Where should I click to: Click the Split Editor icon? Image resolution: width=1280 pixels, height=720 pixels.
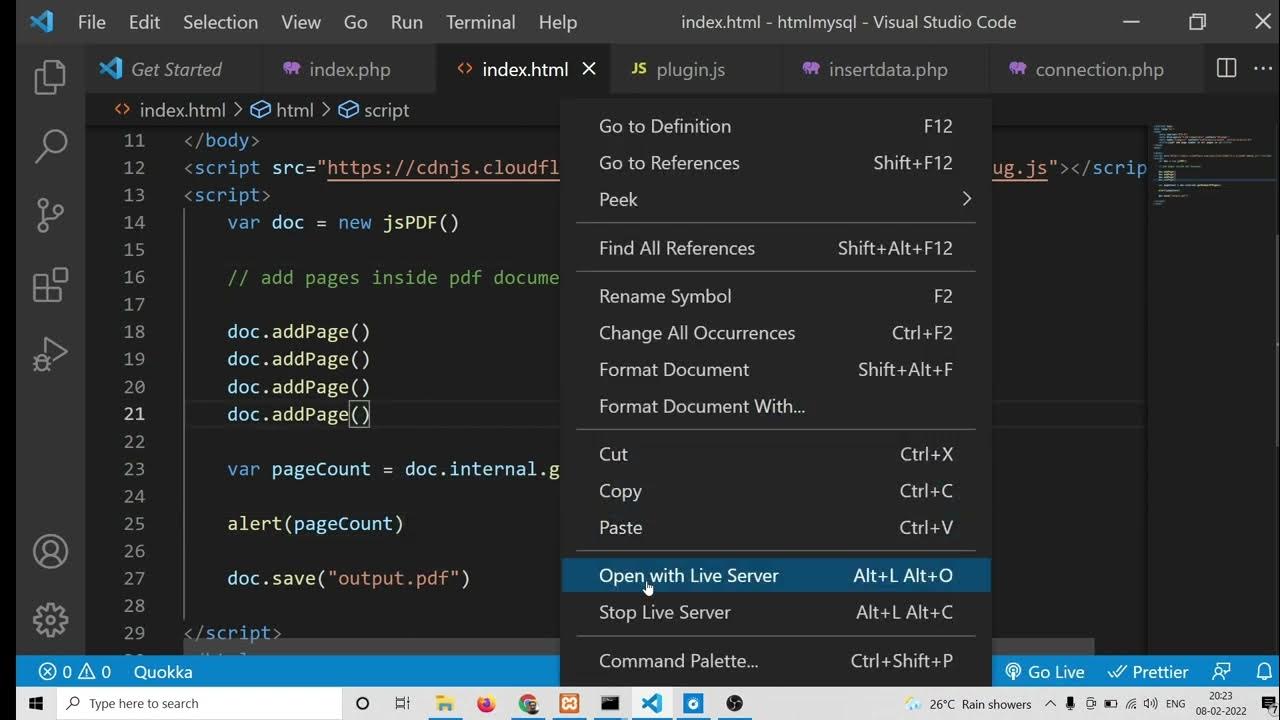pos(1226,69)
